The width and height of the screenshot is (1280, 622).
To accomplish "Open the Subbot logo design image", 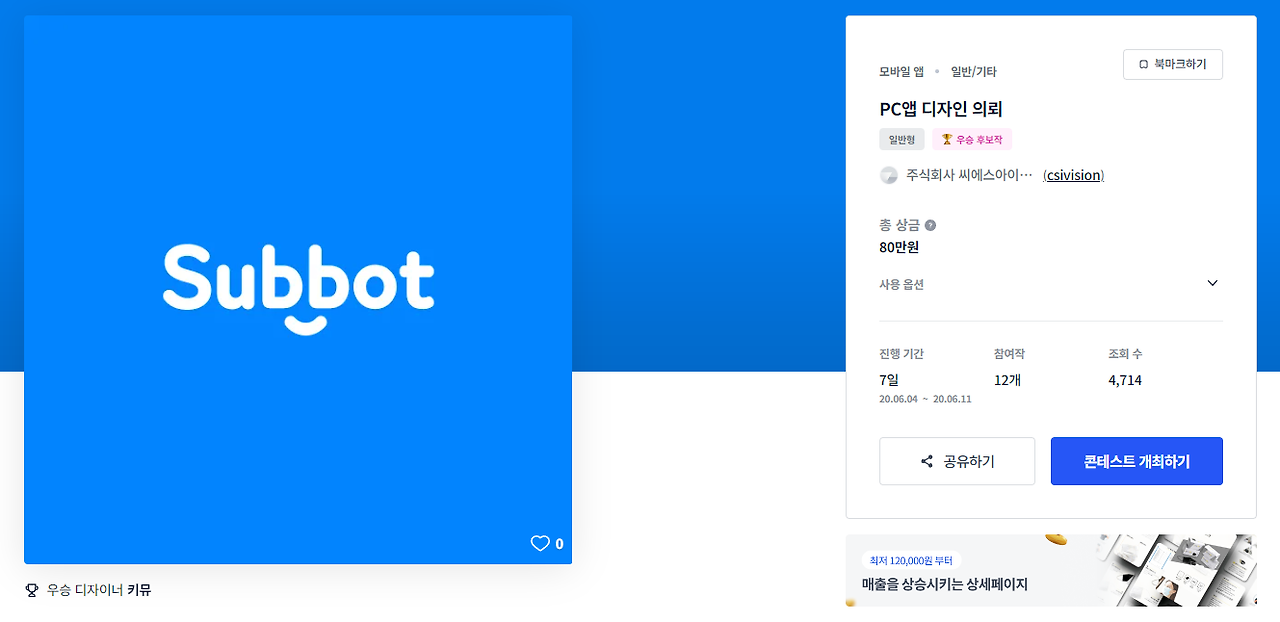I will point(298,289).
